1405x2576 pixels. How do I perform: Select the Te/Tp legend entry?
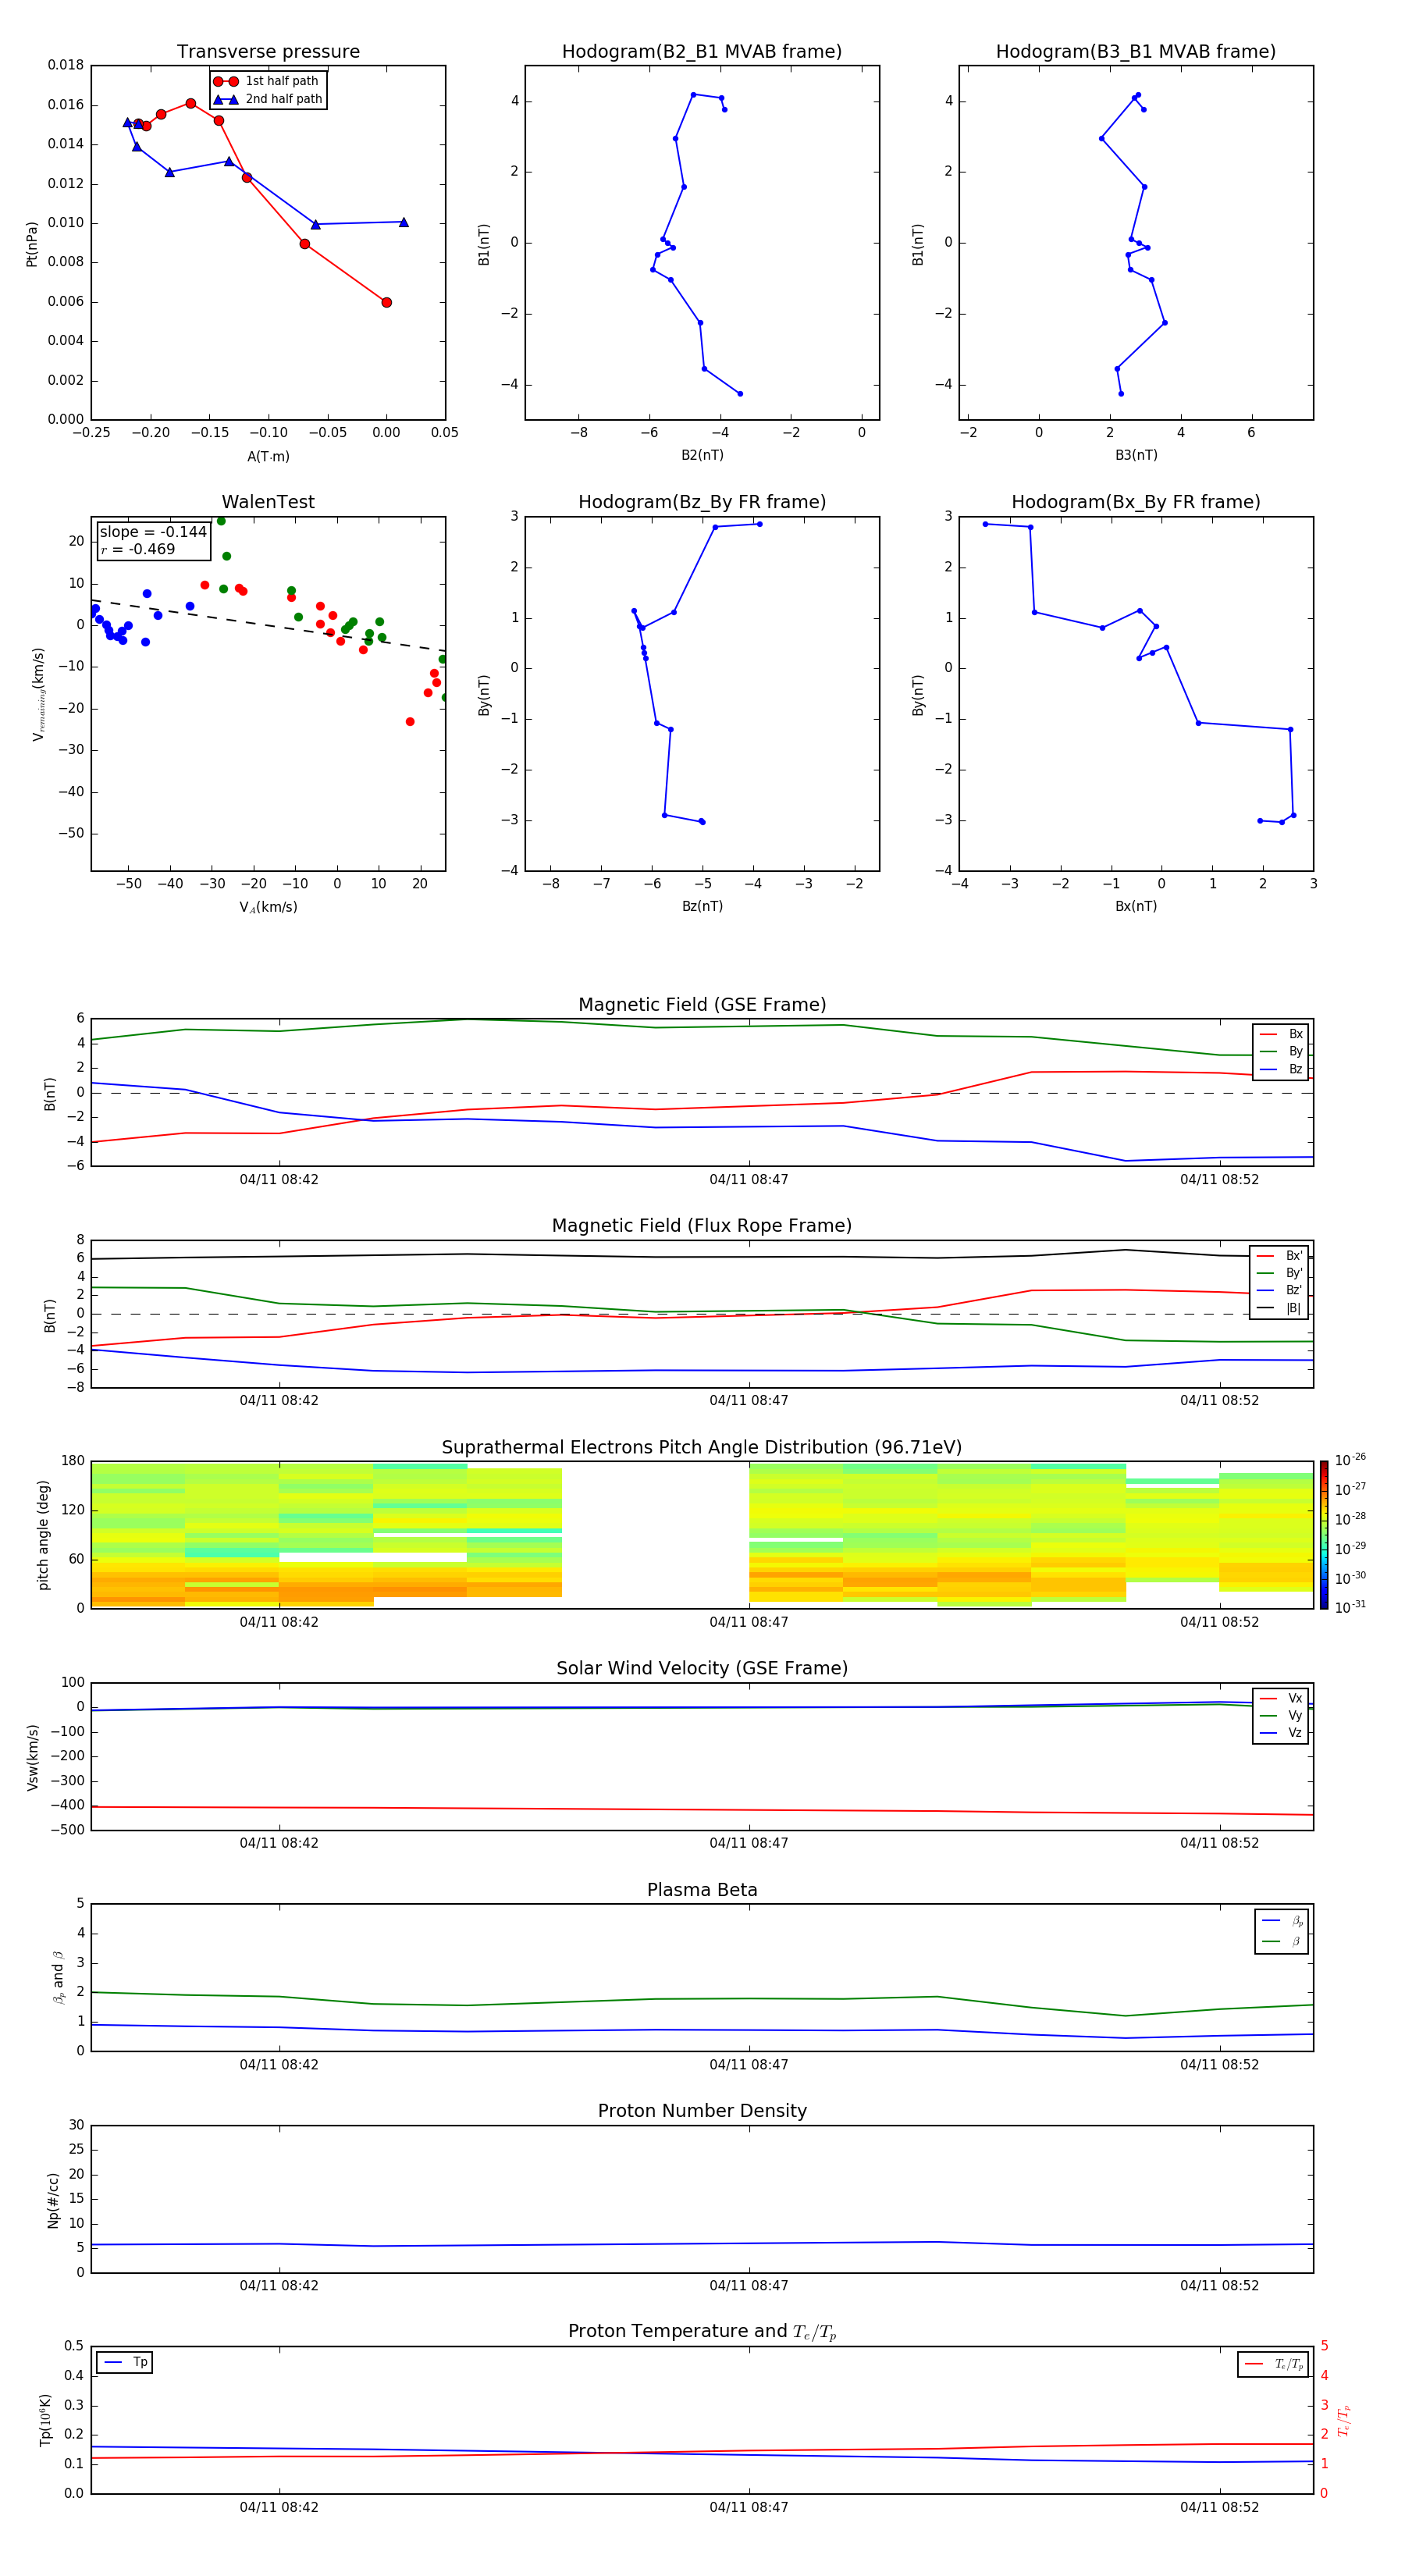click(x=1274, y=2365)
